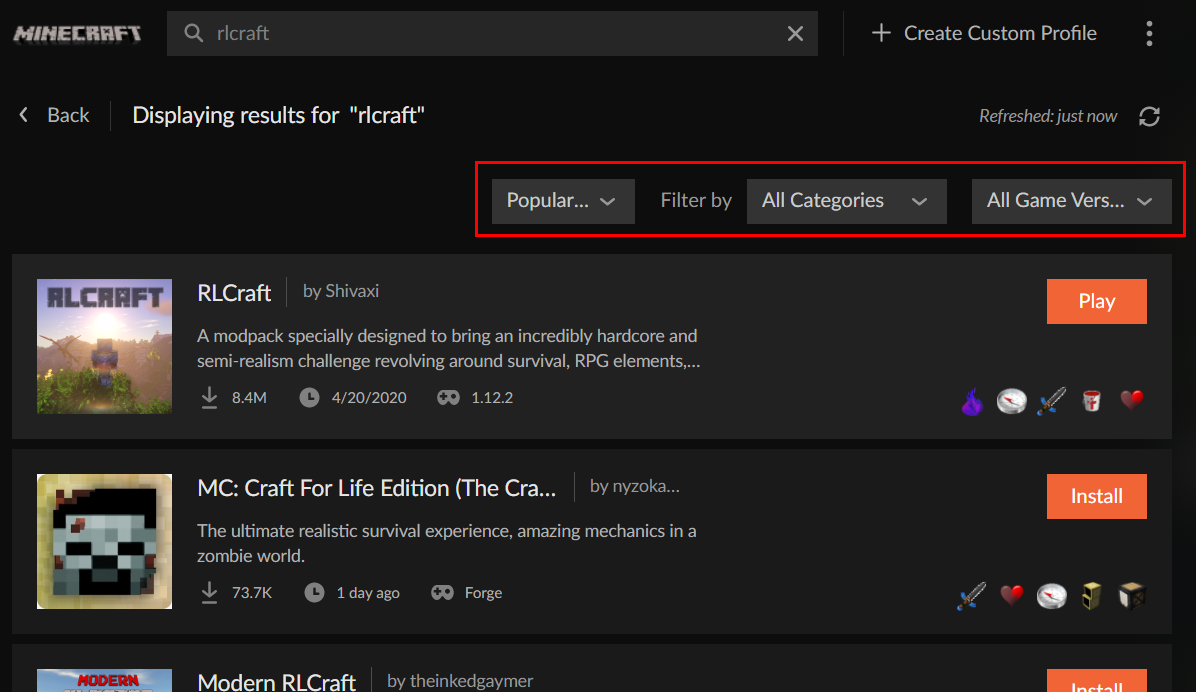The width and height of the screenshot is (1196, 692).
Task: Click the 1.12.2 version text
Action: (x=492, y=397)
